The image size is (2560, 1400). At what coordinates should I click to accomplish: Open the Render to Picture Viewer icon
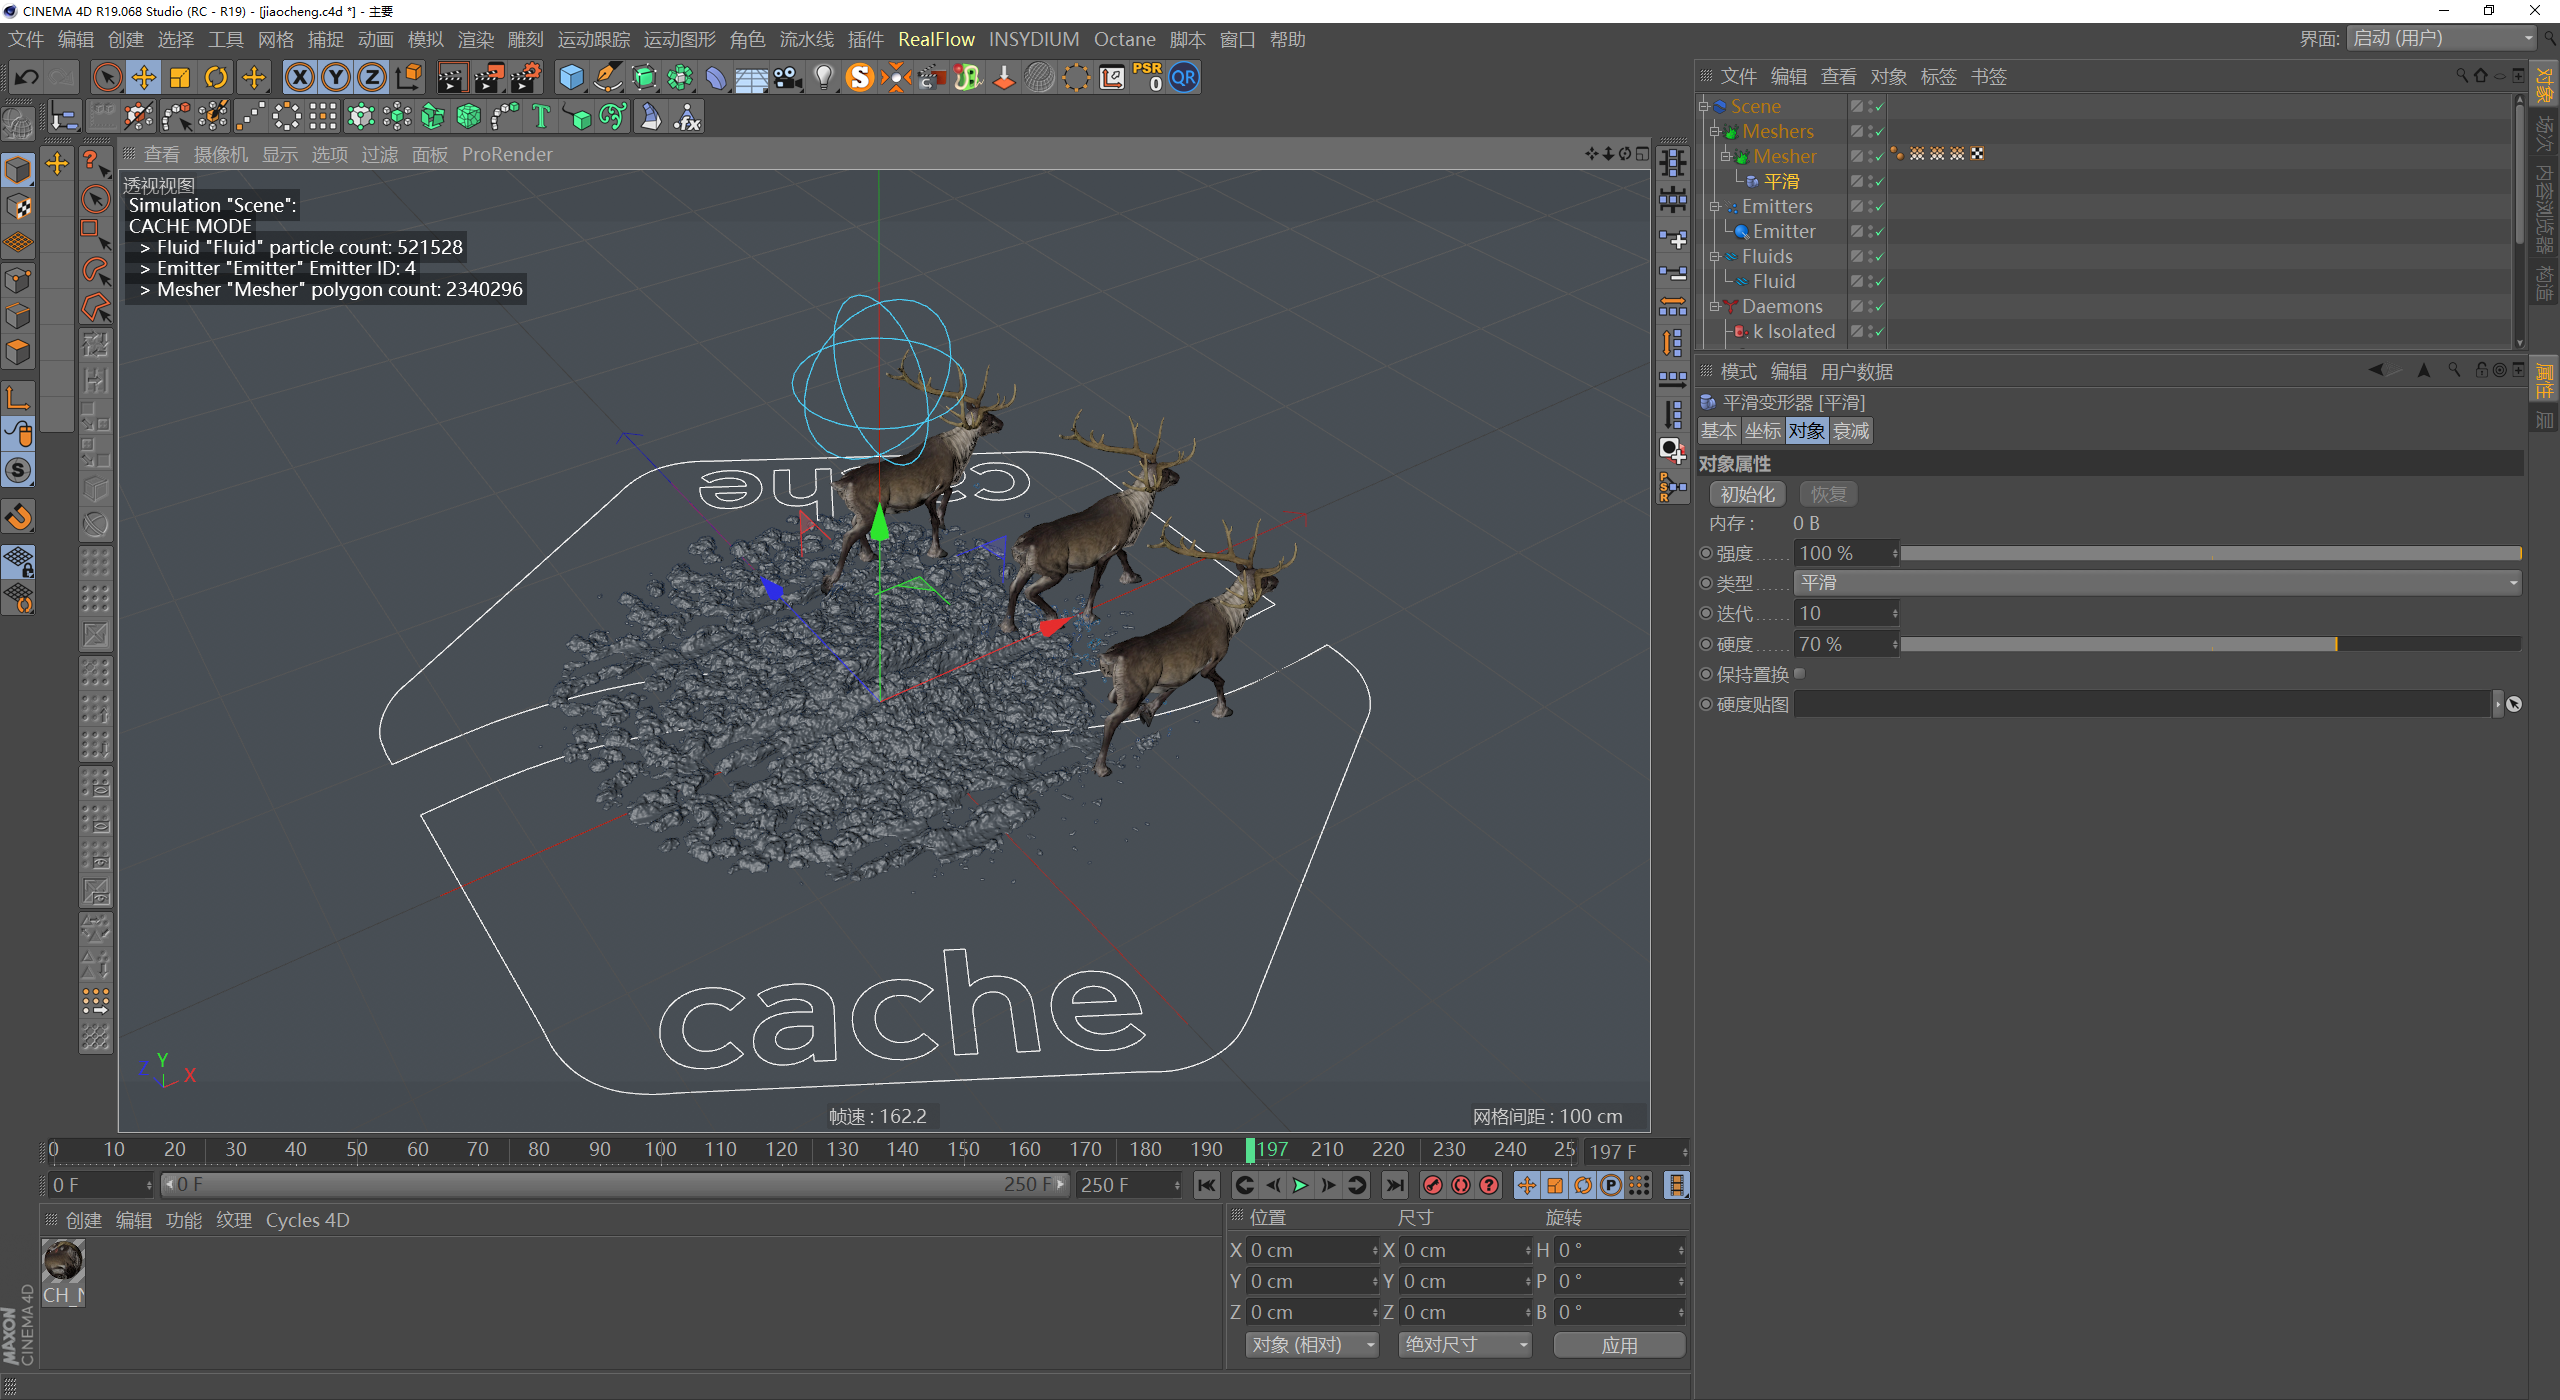[488, 77]
